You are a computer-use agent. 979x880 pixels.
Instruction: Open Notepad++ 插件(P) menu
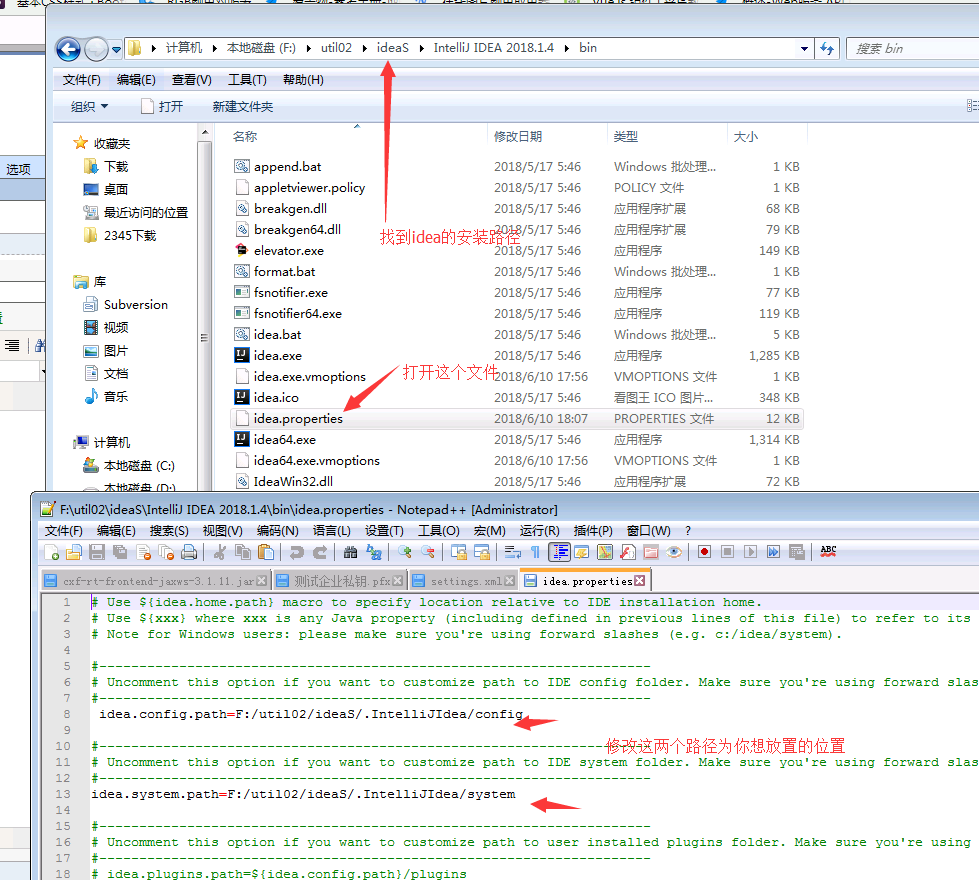point(593,531)
